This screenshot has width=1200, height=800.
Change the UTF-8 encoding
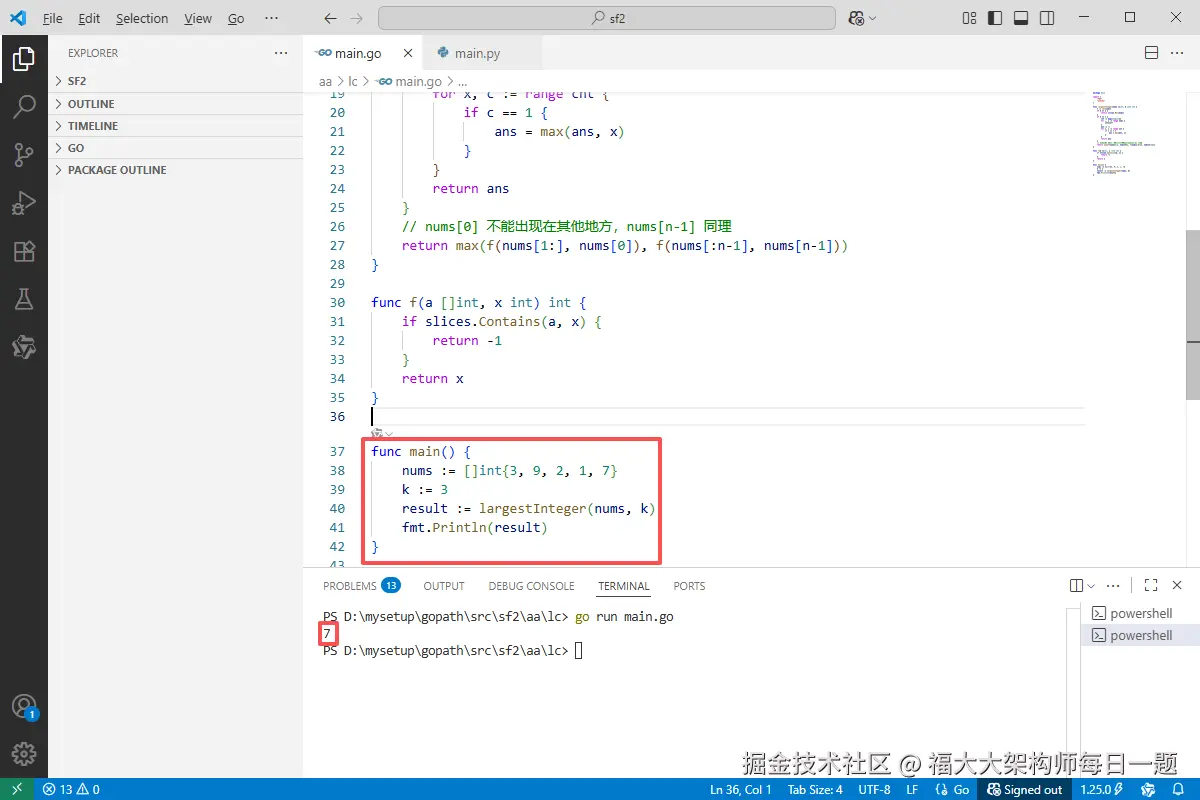click(873, 789)
